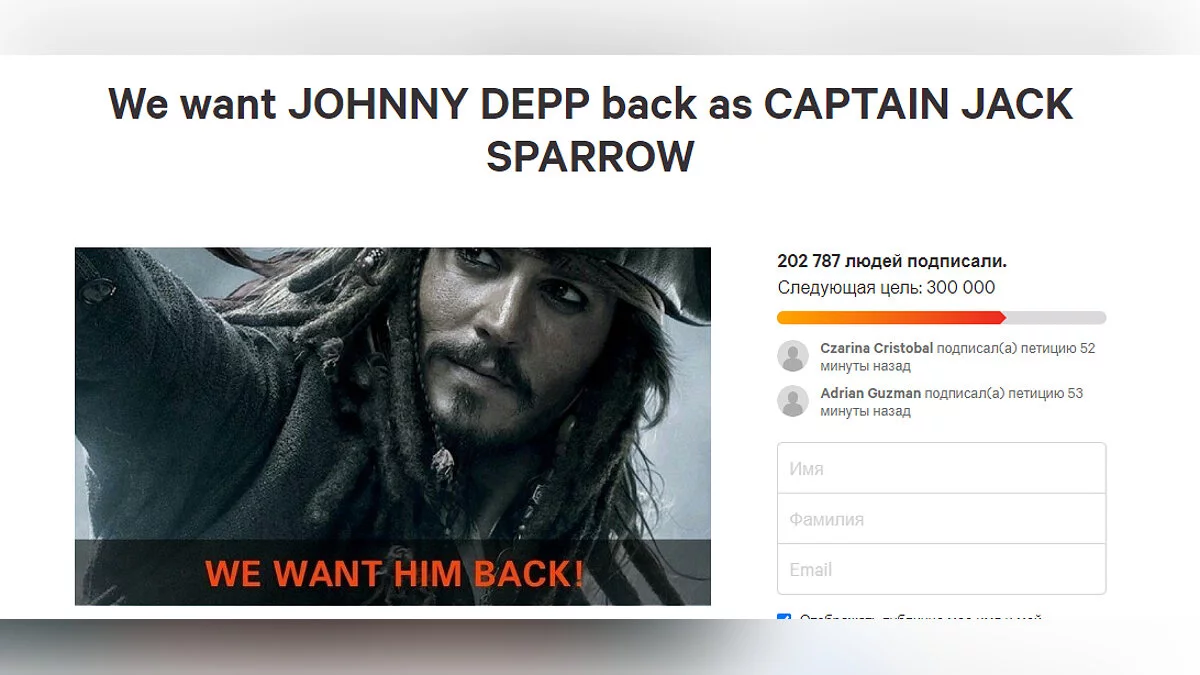The image size is (1200, 675).
Task: Click Adrian Guzman's avatar icon
Action: 793,401
